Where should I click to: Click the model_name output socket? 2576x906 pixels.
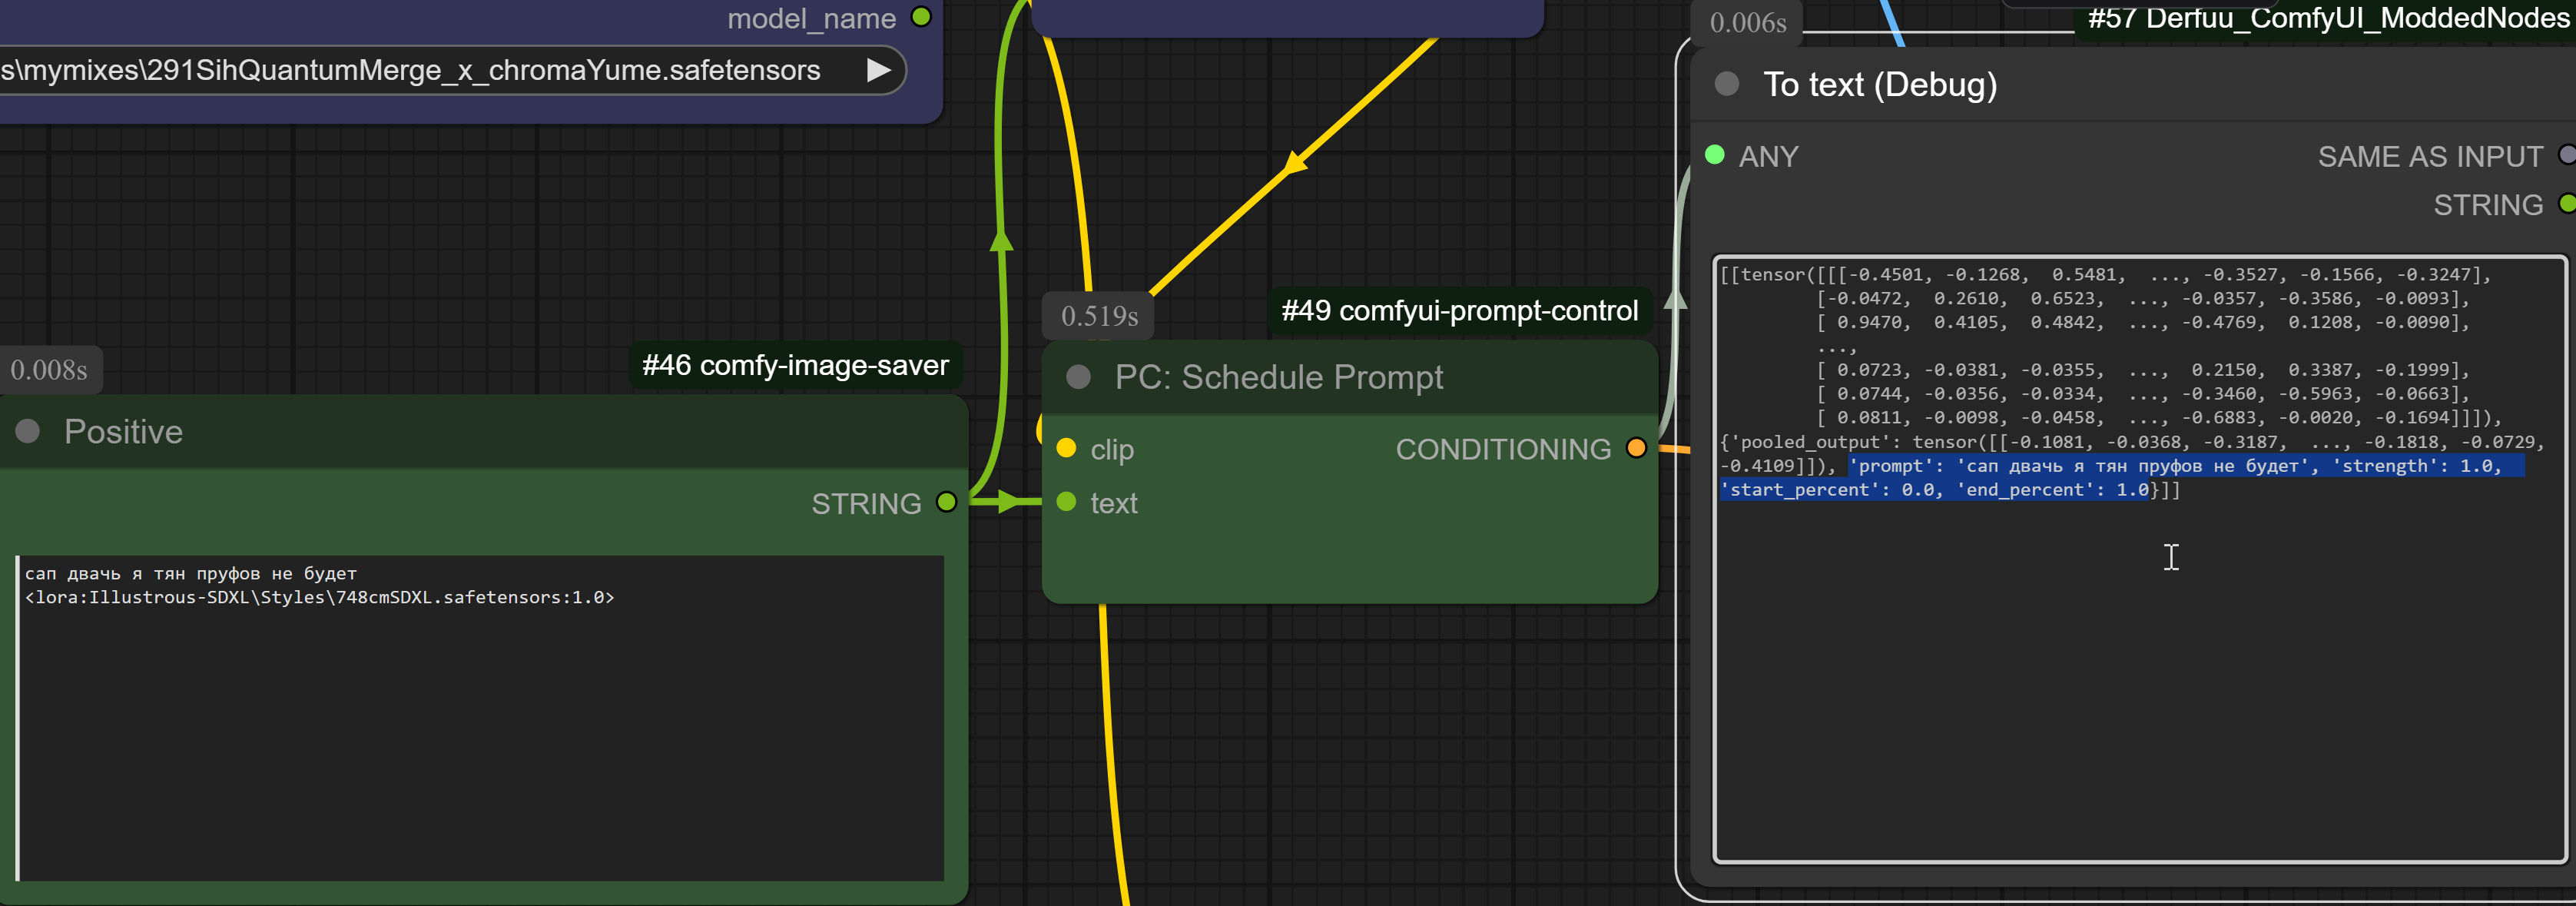(x=922, y=17)
